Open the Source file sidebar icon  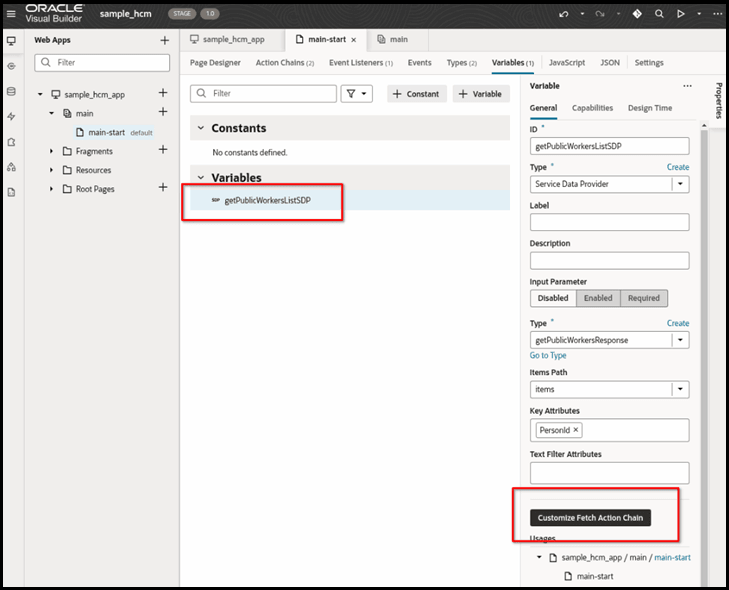pyautogui.click(x=12, y=192)
